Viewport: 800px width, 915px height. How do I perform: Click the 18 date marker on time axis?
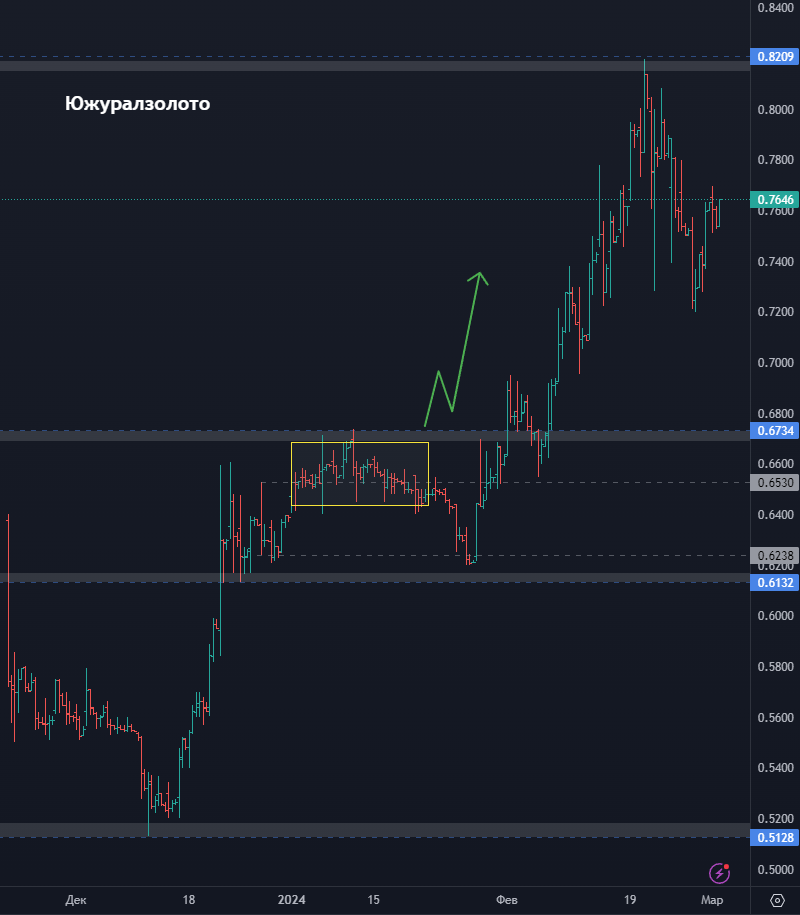pos(188,900)
